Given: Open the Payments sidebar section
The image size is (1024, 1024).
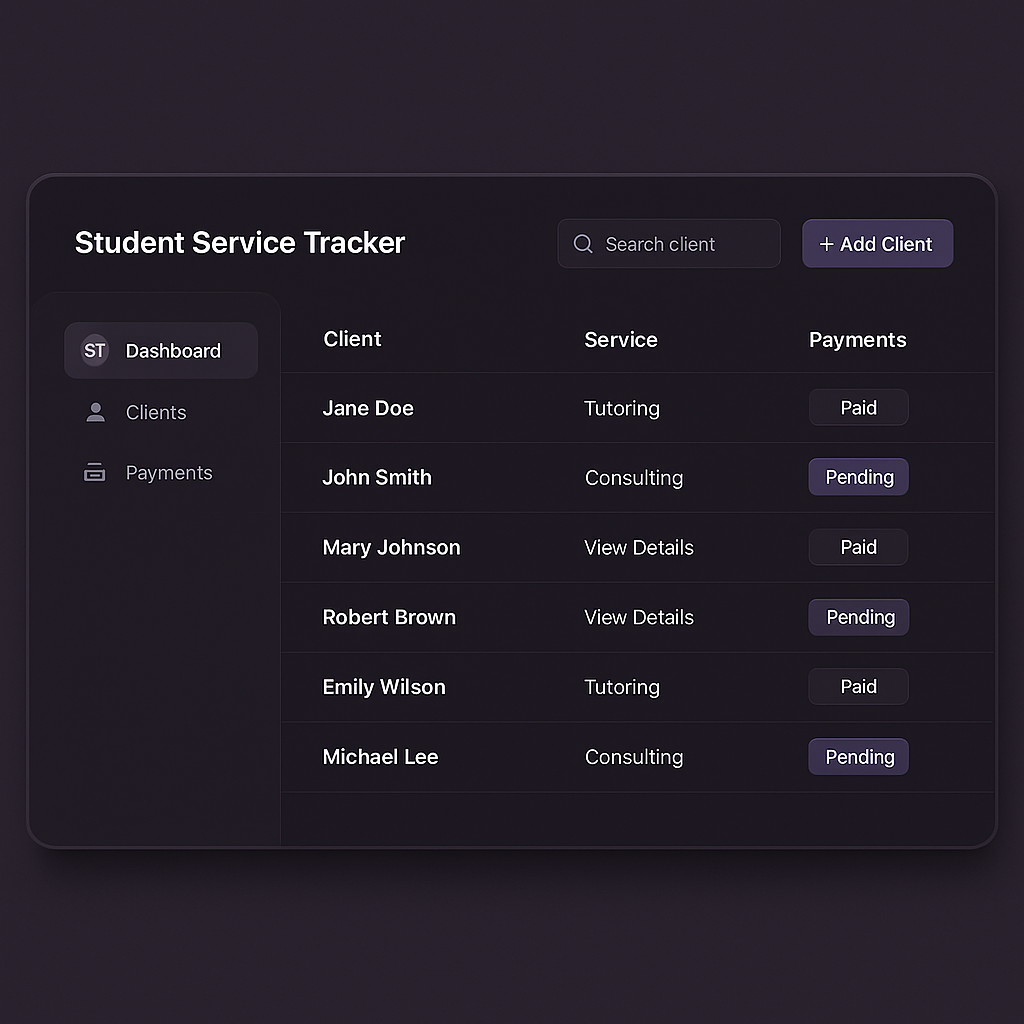Looking at the screenshot, I should tap(168, 472).
